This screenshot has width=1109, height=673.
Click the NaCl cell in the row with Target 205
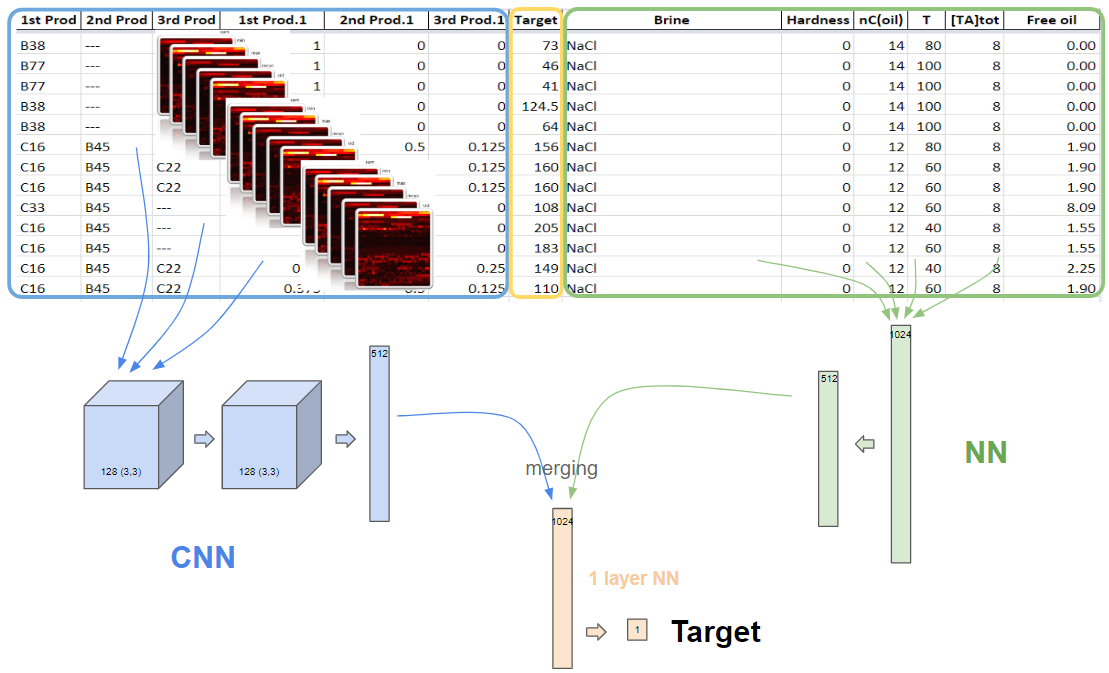click(x=672, y=228)
